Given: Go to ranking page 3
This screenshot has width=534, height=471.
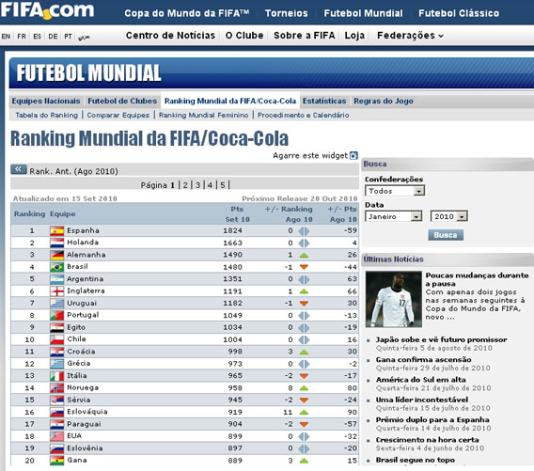Looking at the screenshot, I should click(198, 185).
